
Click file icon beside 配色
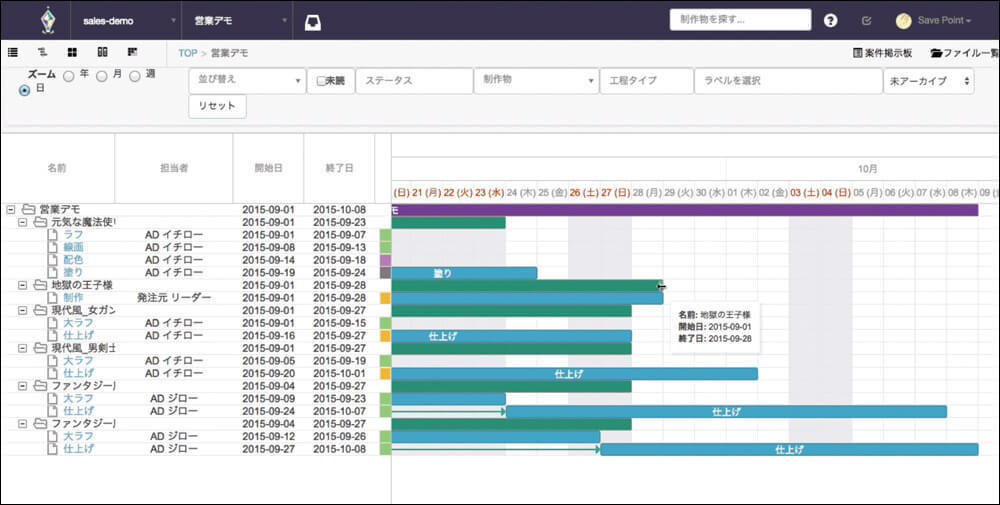pos(54,260)
